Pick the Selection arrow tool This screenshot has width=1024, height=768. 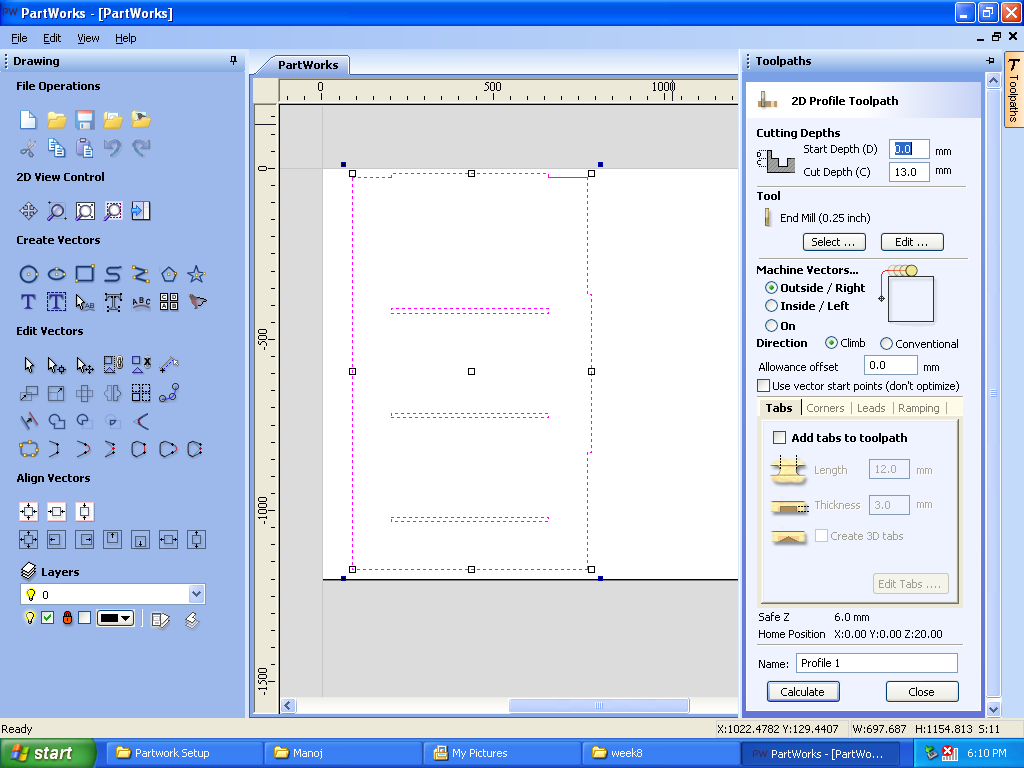[x=28, y=364]
